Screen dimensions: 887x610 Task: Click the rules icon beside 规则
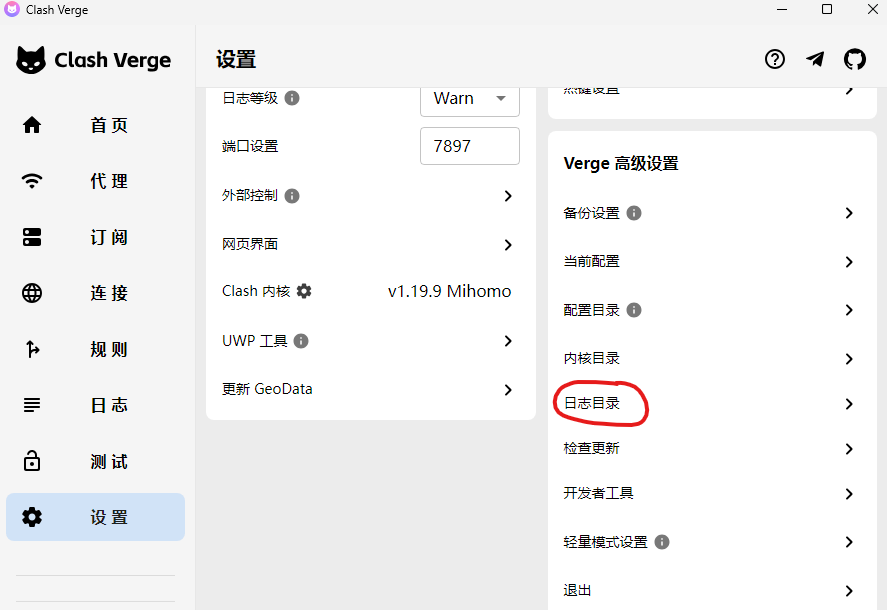(31, 349)
